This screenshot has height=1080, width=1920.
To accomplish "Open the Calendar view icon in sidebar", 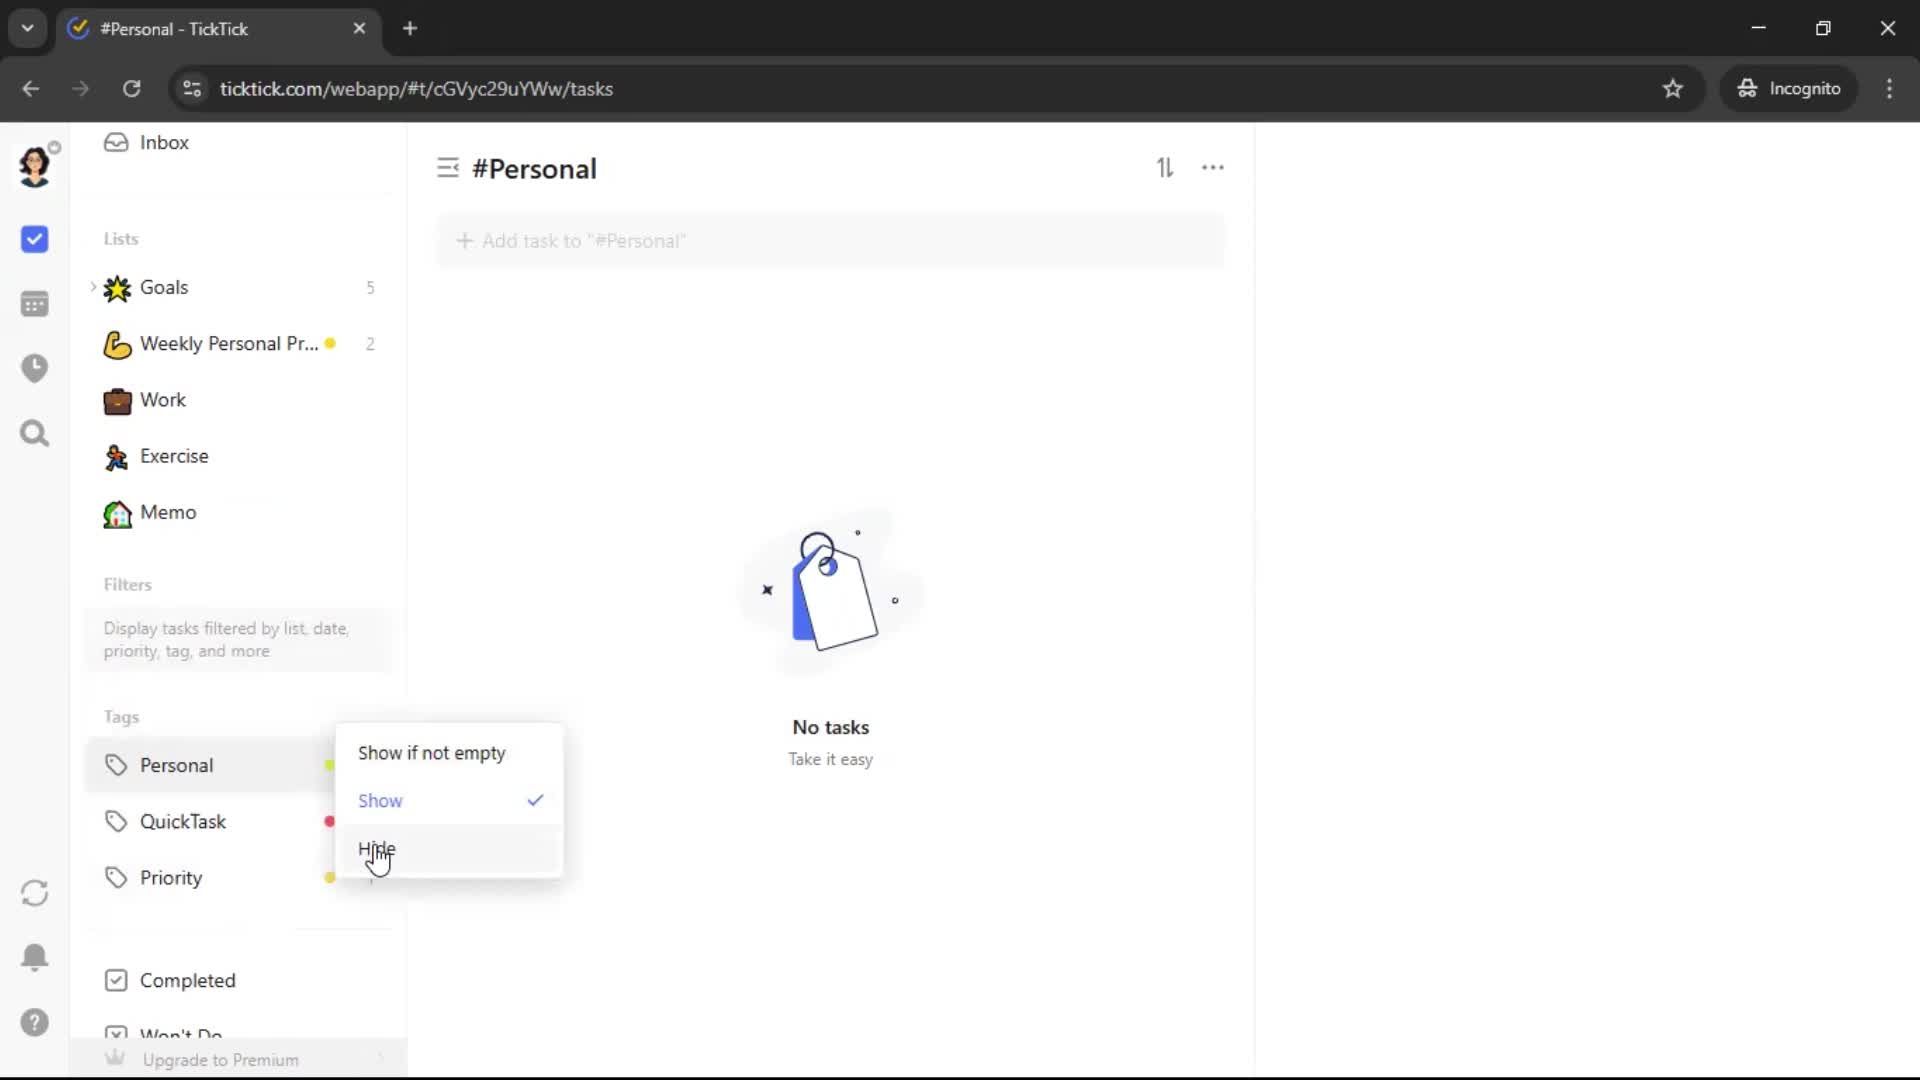I will (x=34, y=304).
